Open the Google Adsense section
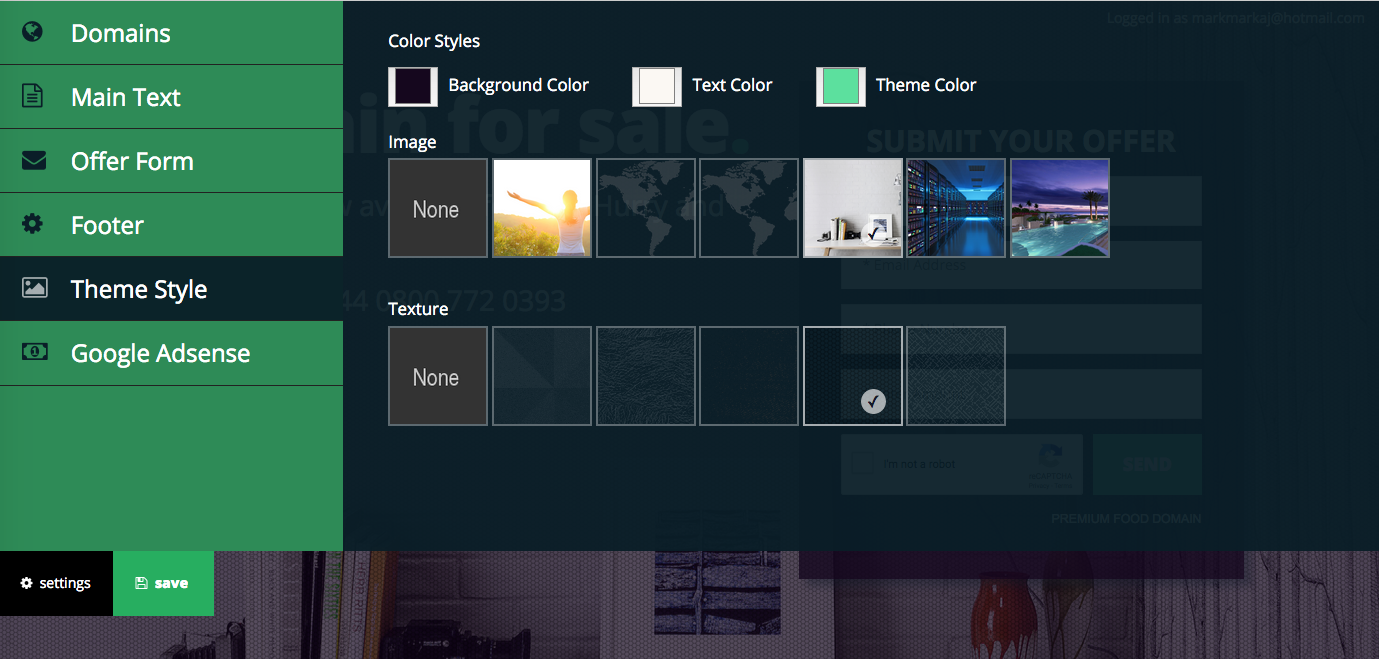Screen dimensions: 1379x659 click(x=171, y=353)
